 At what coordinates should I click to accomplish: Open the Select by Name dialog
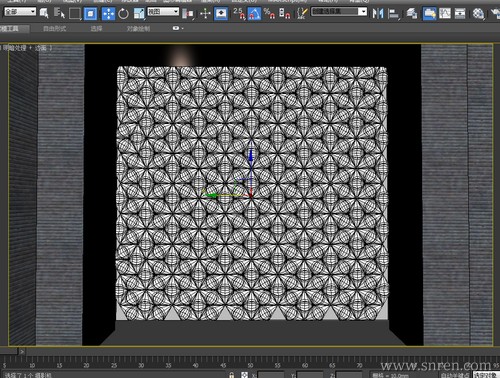[x=59, y=13]
